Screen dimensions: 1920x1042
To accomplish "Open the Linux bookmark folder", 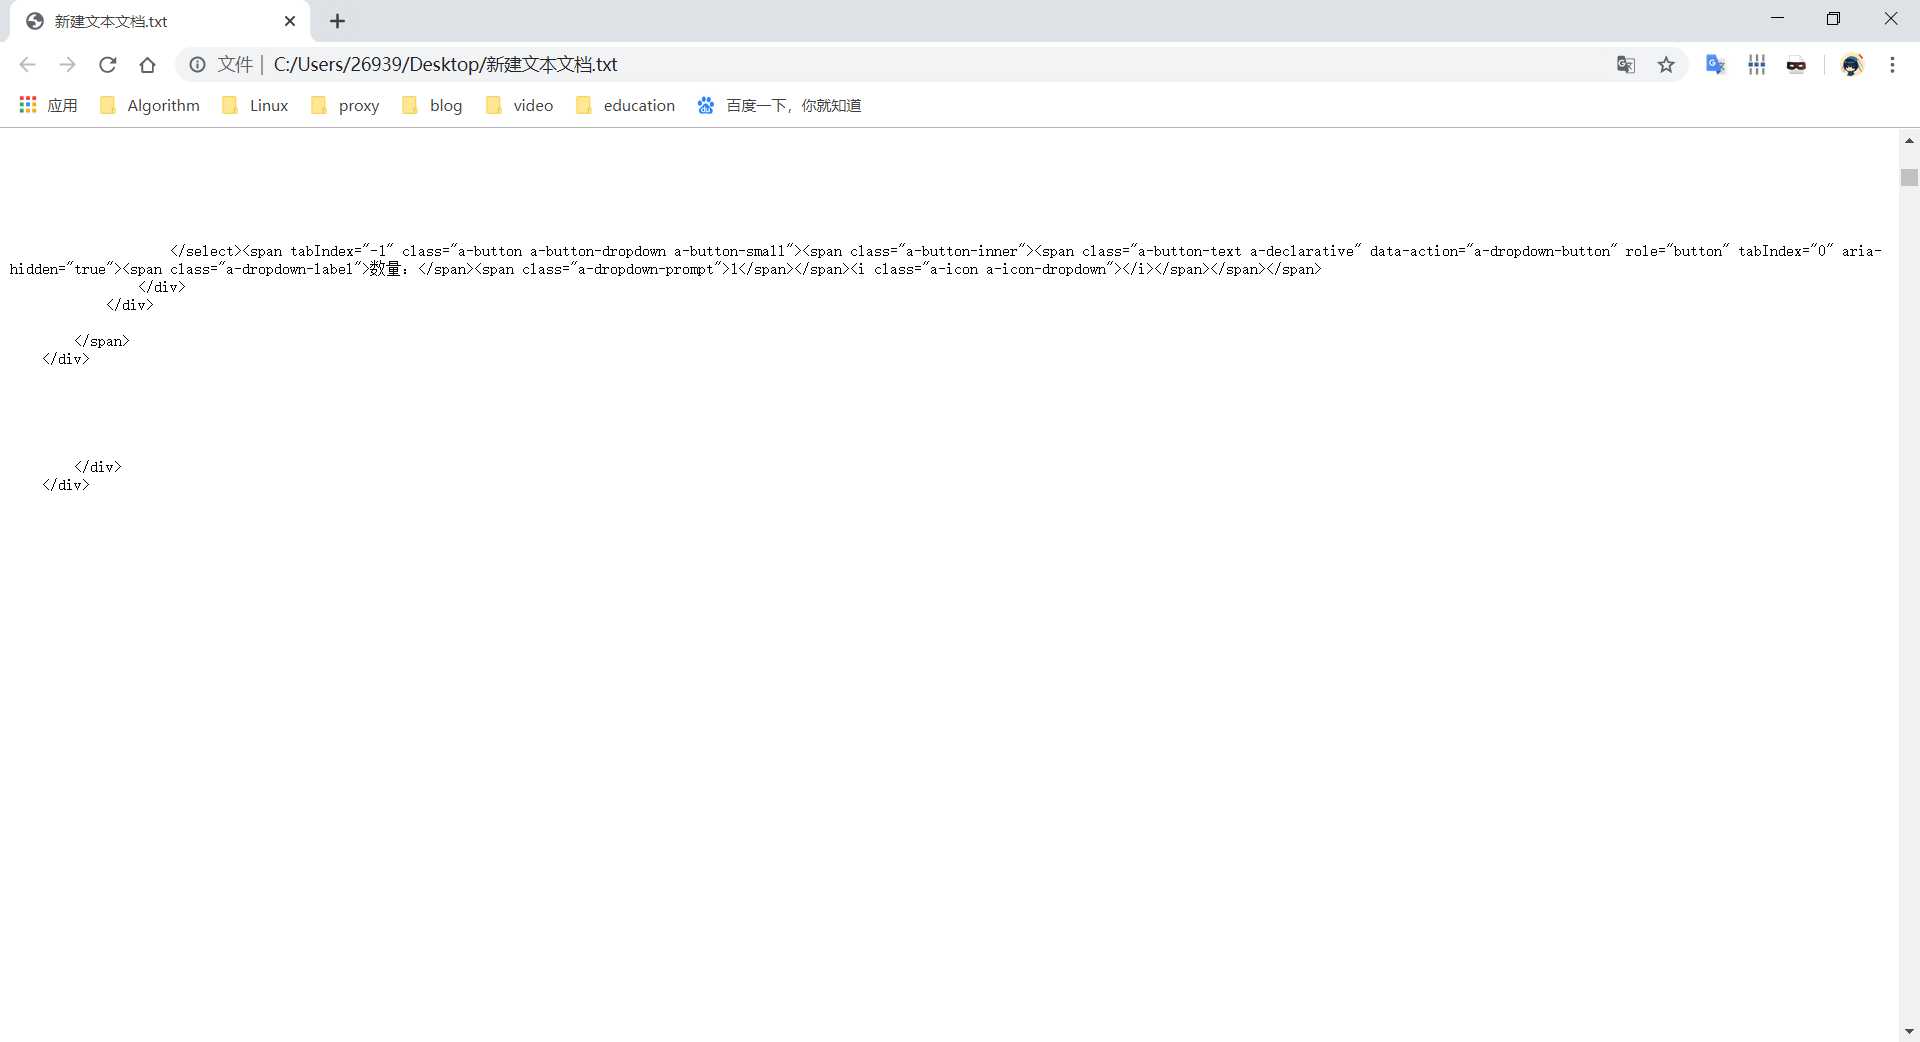I will (255, 105).
